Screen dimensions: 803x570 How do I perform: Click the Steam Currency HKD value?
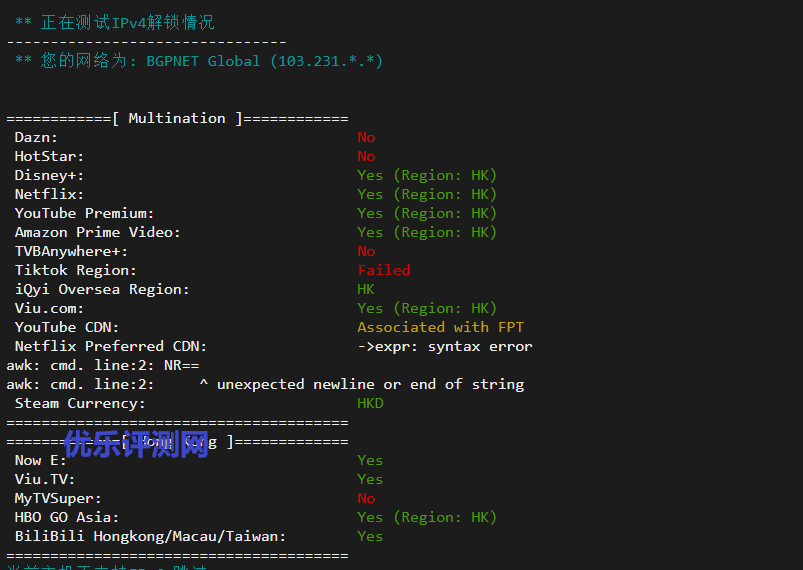tap(370, 403)
